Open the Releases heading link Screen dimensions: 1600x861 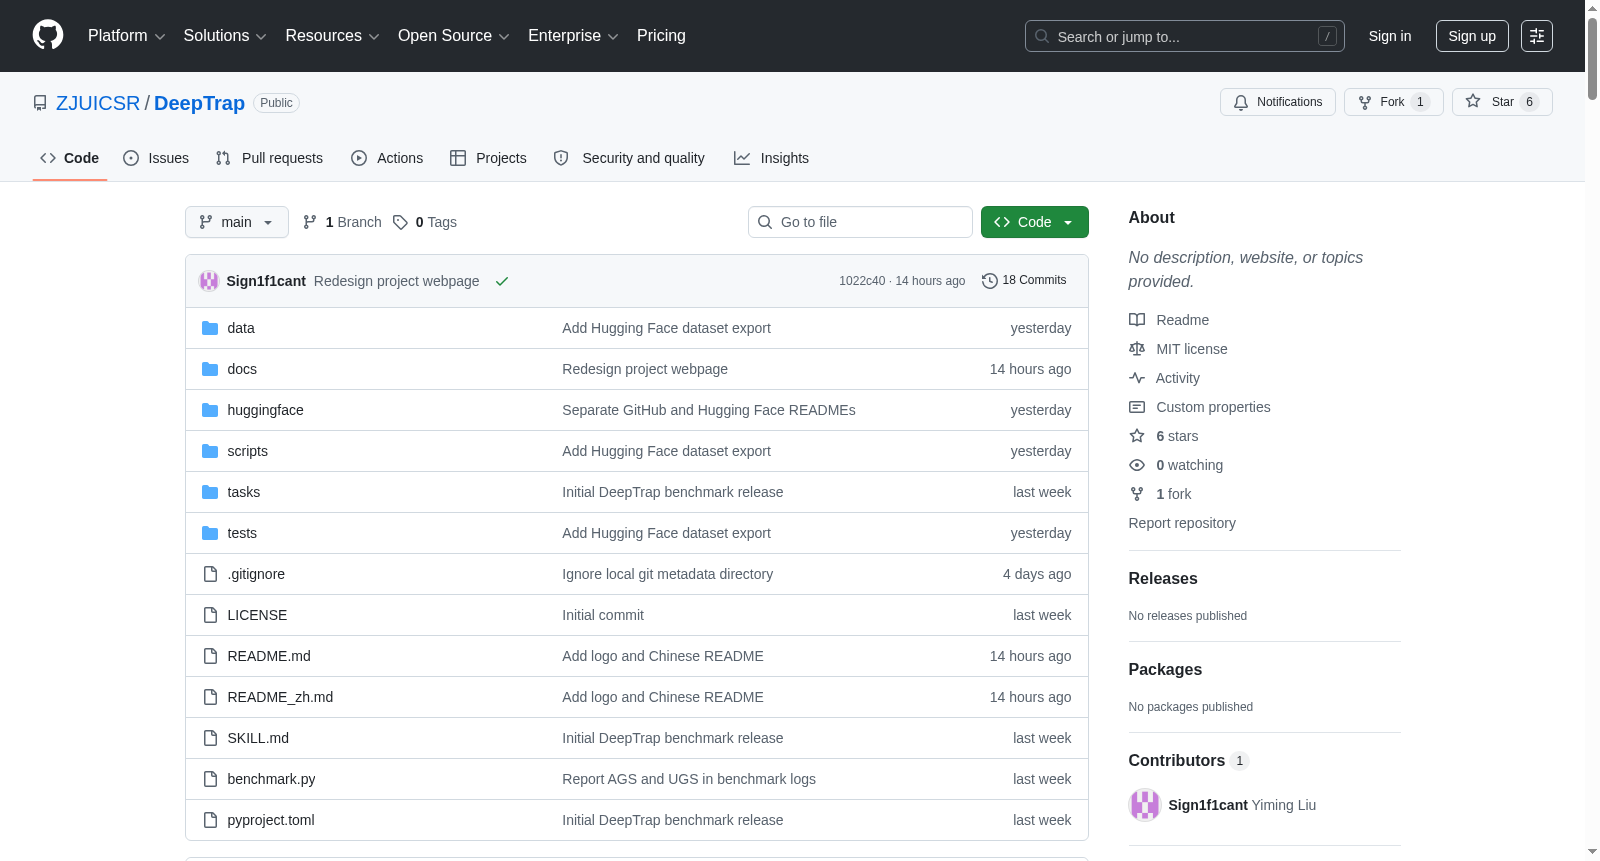[1163, 578]
